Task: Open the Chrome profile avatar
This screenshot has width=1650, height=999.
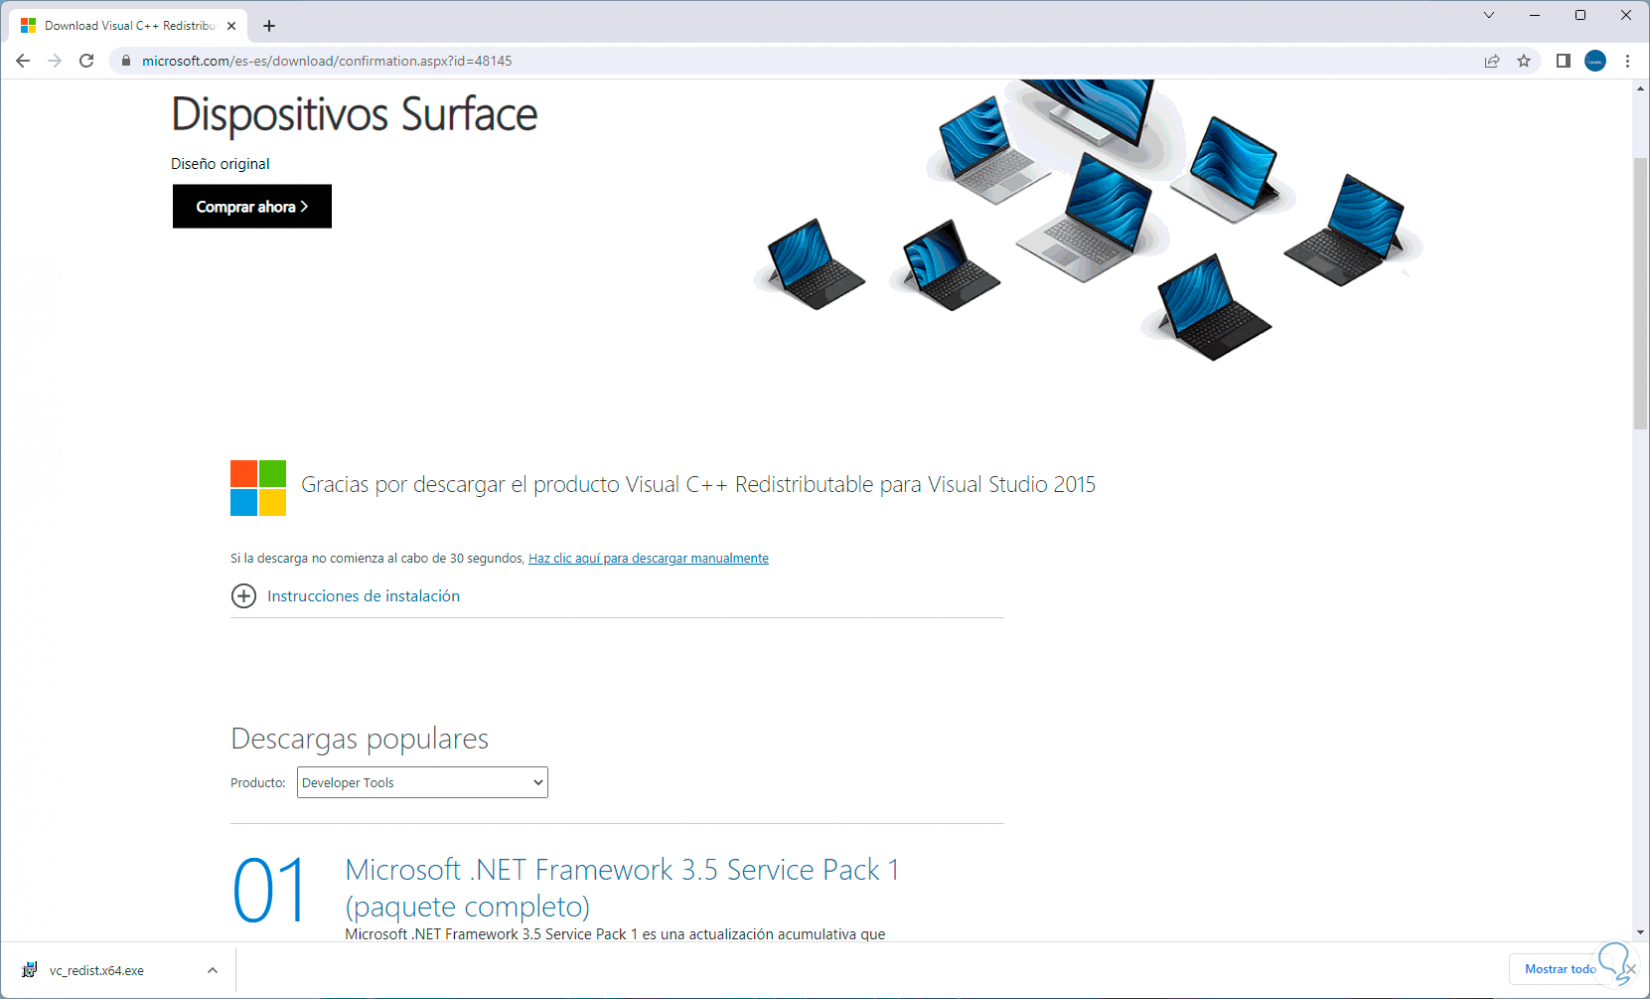Action: (x=1595, y=61)
